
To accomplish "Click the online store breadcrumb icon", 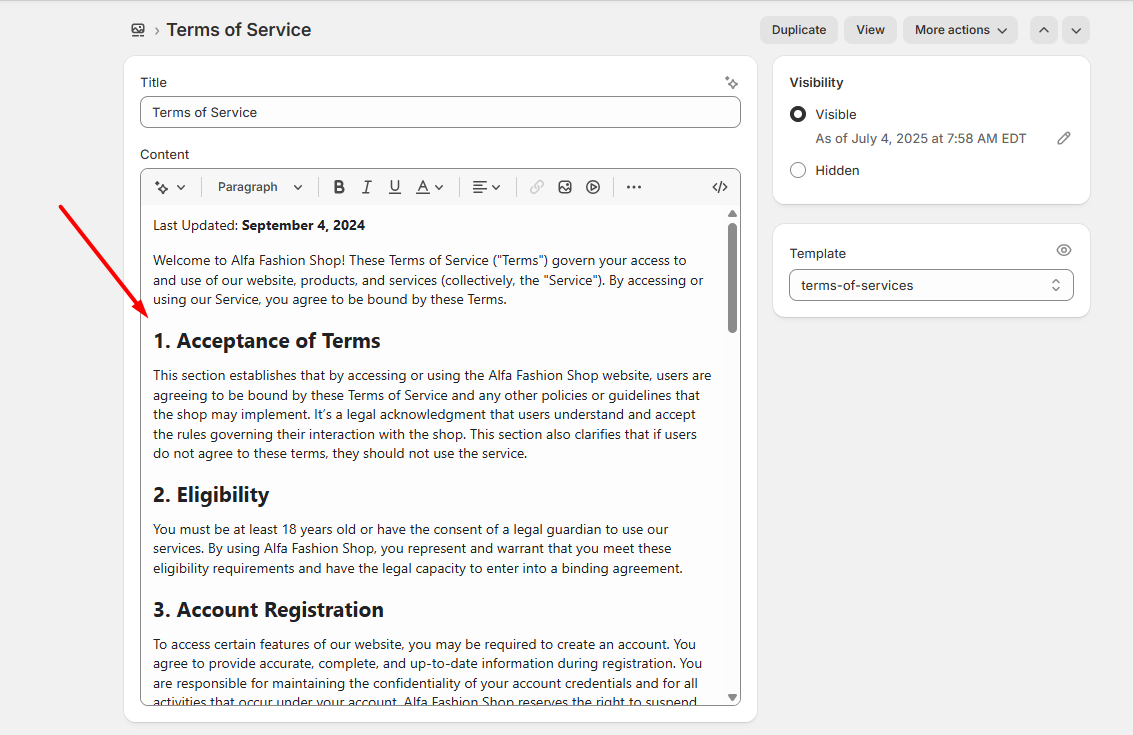I will click(x=138, y=30).
